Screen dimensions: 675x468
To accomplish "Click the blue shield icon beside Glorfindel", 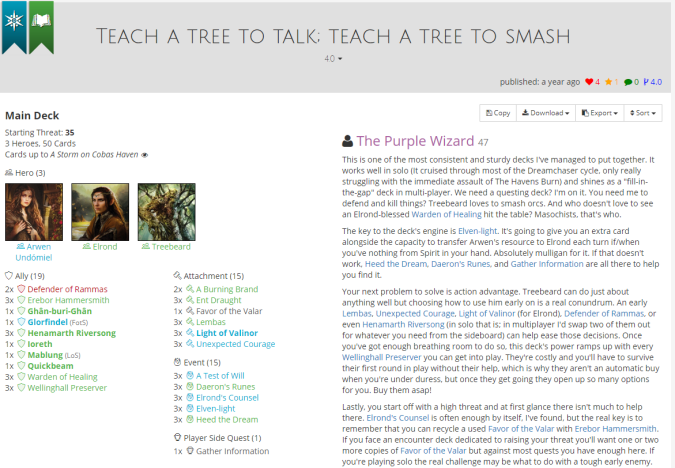I will pyautogui.click(x=21, y=322).
